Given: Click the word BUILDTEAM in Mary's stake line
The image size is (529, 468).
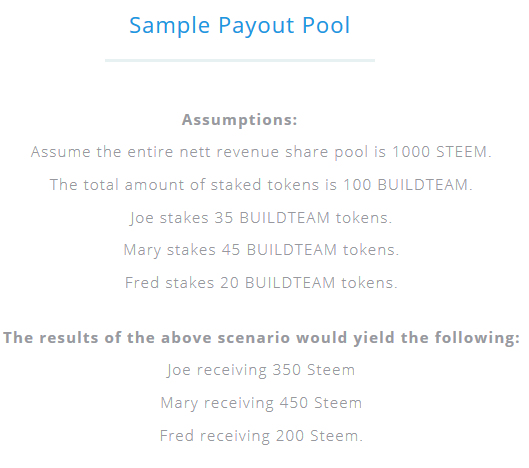Looking at the screenshot, I should coord(292,250).
